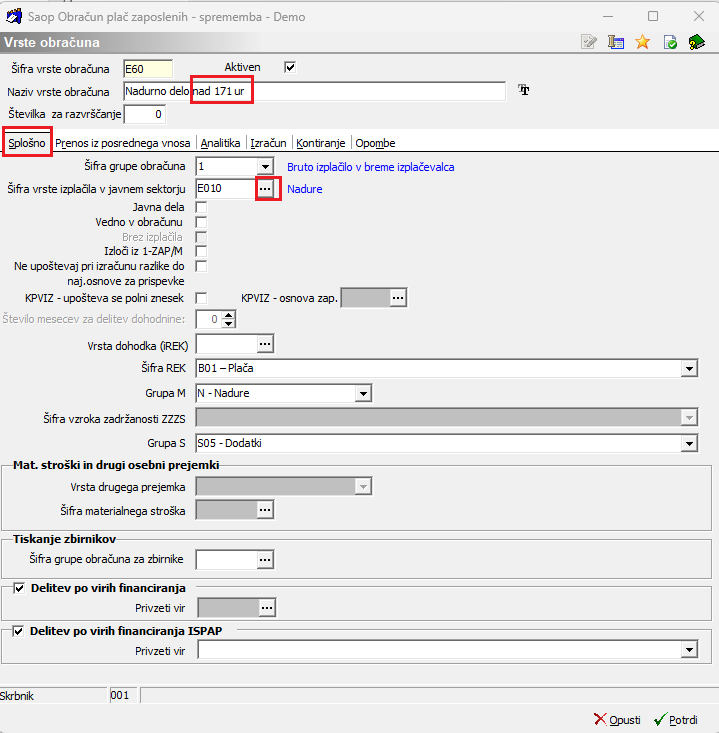The image size is (719, 733).
Task: Decrease Število mesecev za delitev dohodnine stepper
Action: pos(229,323)
